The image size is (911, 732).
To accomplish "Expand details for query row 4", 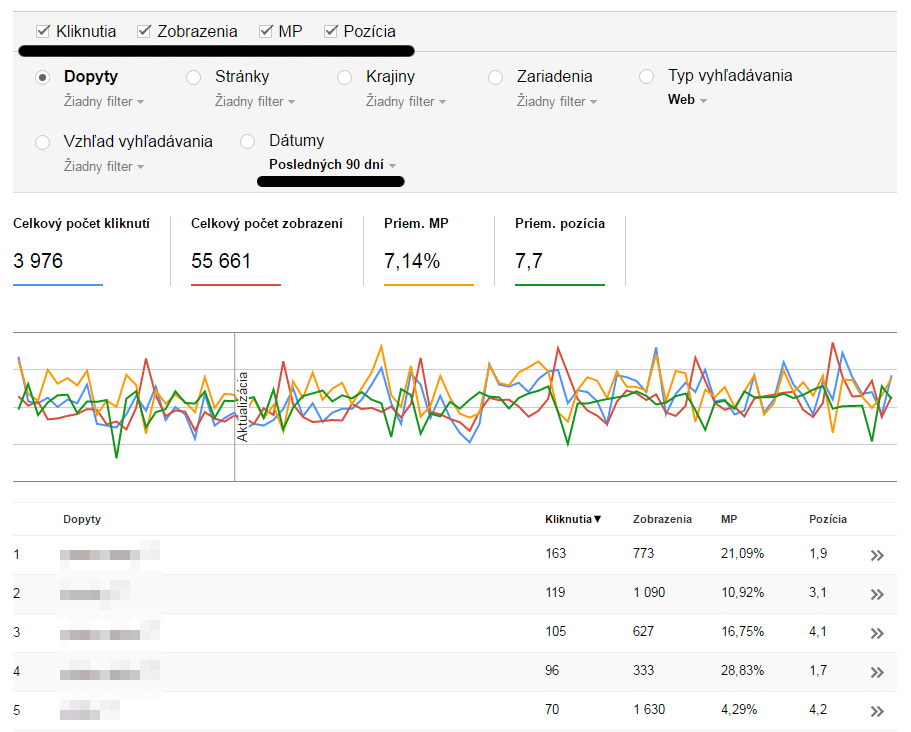I will coord(877,672).
